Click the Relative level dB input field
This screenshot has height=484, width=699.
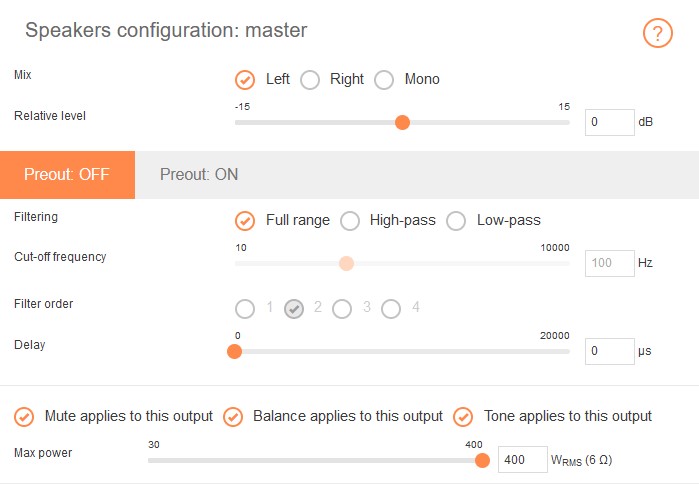[x=609, y=123]
